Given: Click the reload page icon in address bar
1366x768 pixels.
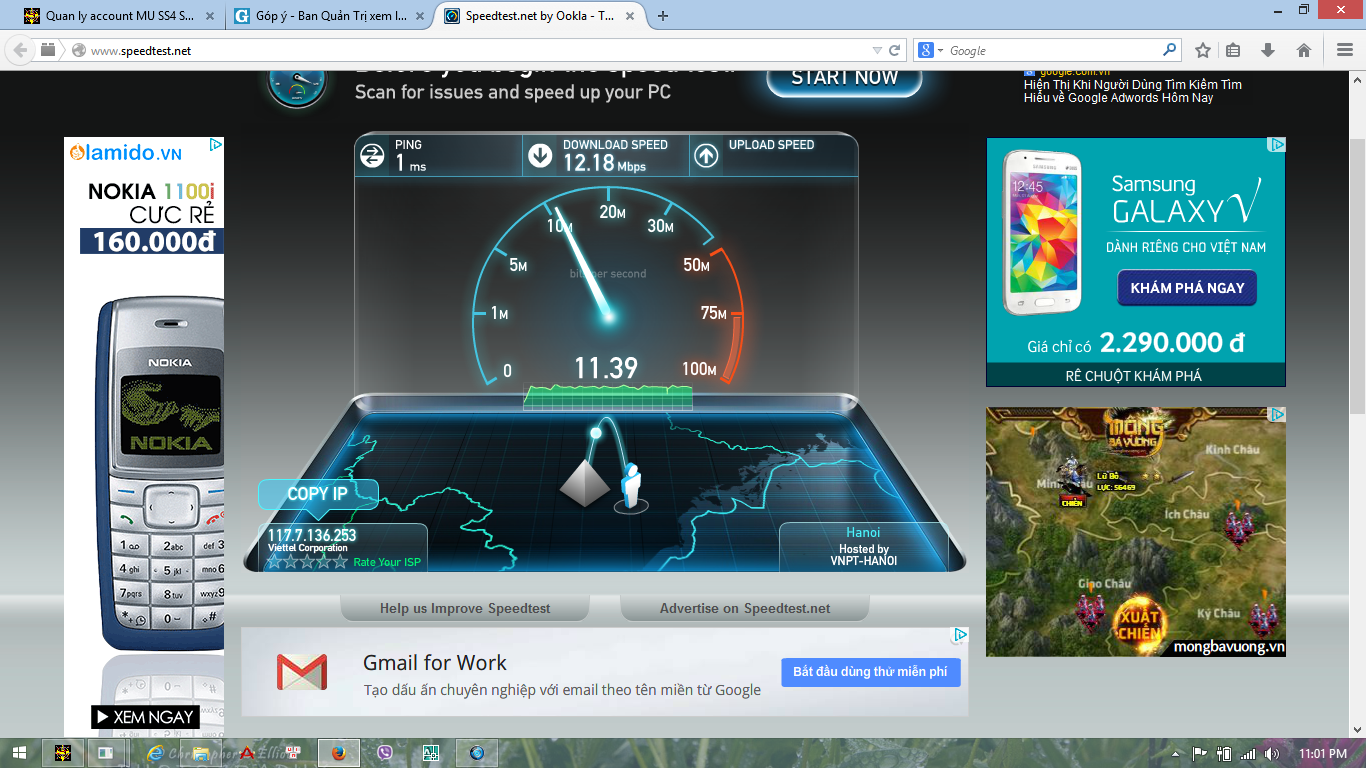Looking at the screenshot, I should pos(895,50).
